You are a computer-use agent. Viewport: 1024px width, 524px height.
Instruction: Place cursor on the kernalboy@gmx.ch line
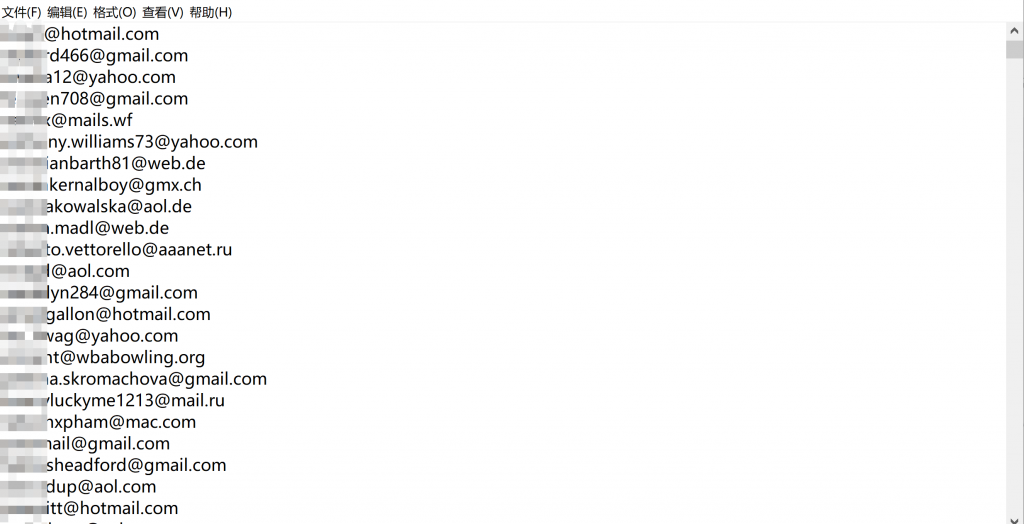click(x=101, y=185)
